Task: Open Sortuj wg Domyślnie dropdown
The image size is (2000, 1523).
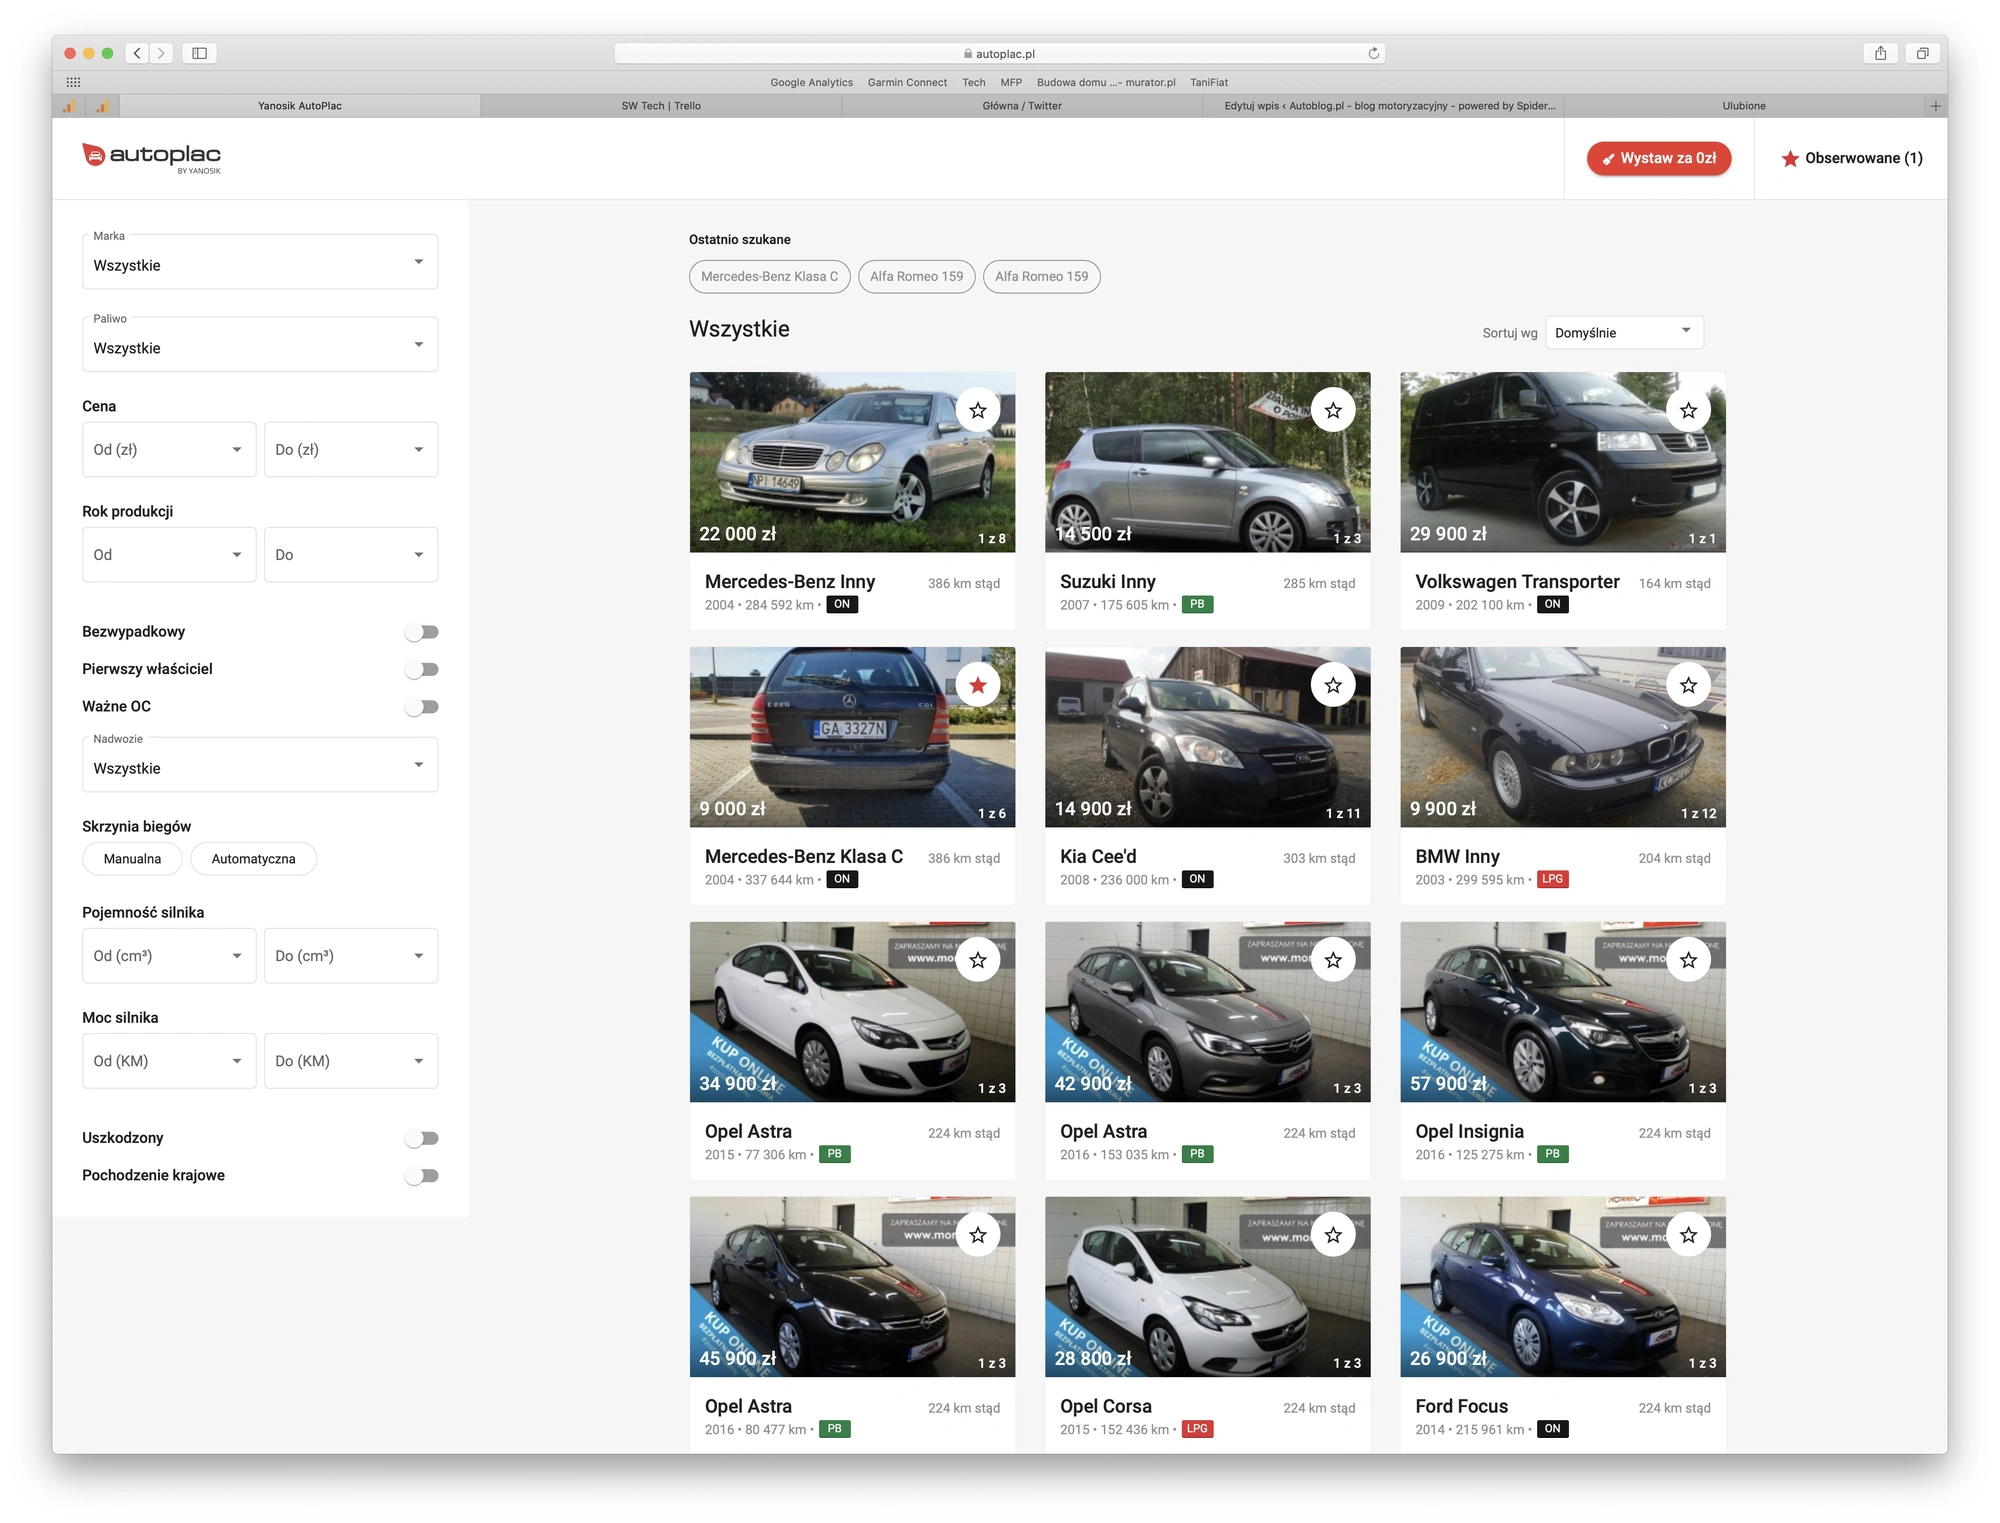Action: [x=1624, y=332]
